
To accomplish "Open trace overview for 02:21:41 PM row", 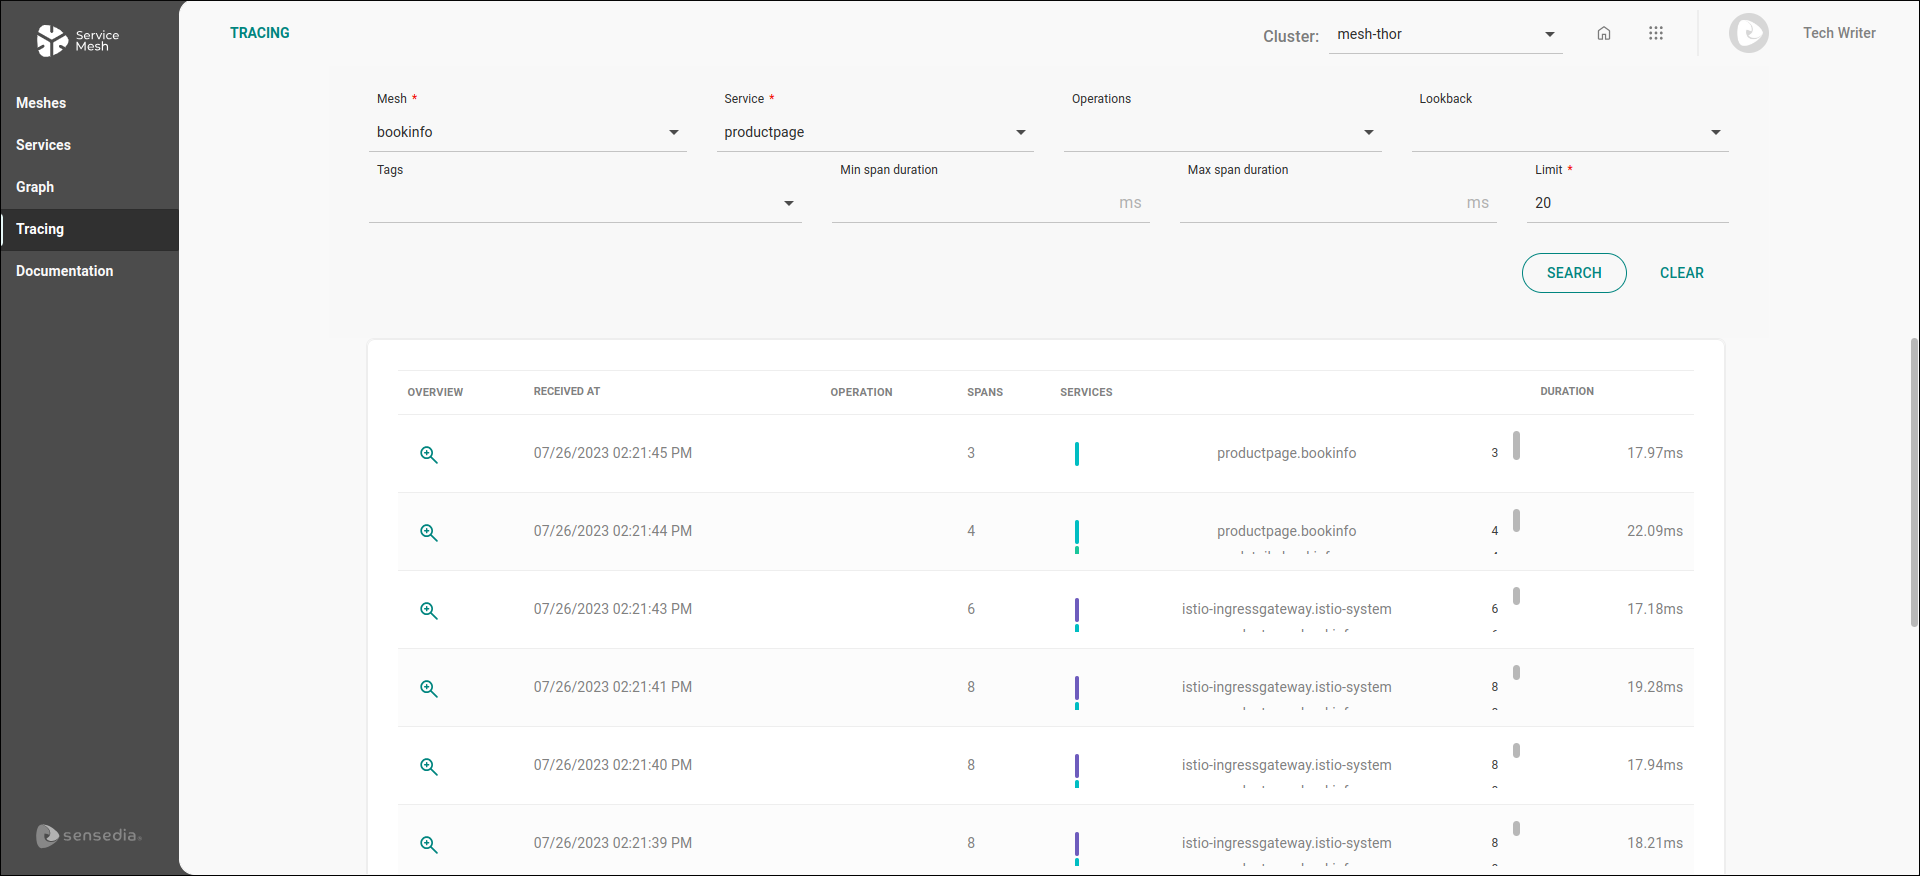I will (x=429, y=688).
